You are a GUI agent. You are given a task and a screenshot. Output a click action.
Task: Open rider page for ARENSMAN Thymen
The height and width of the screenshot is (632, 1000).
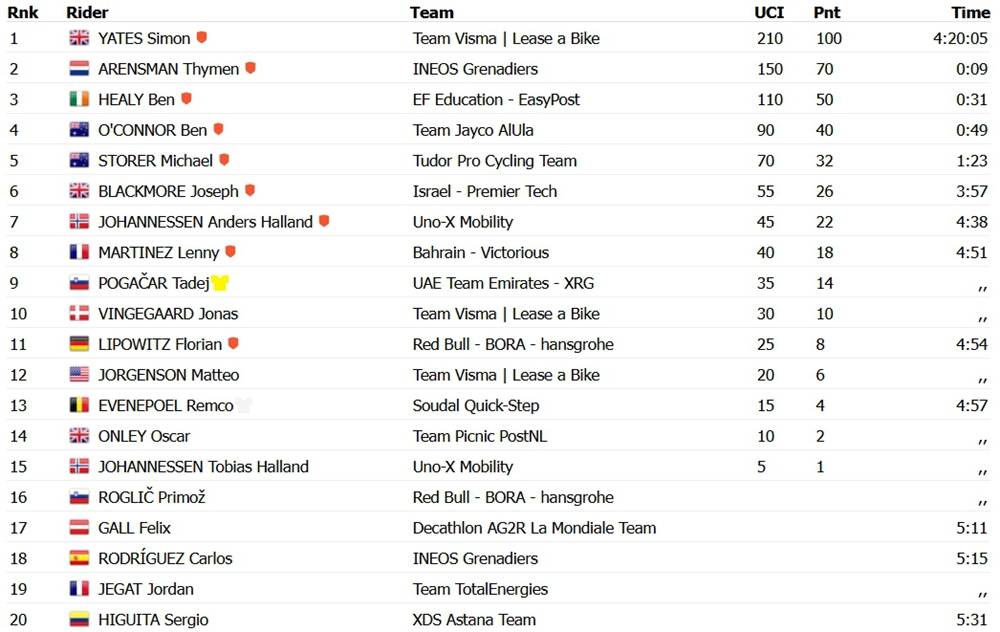pyautogui.click(x=168, y=69)
